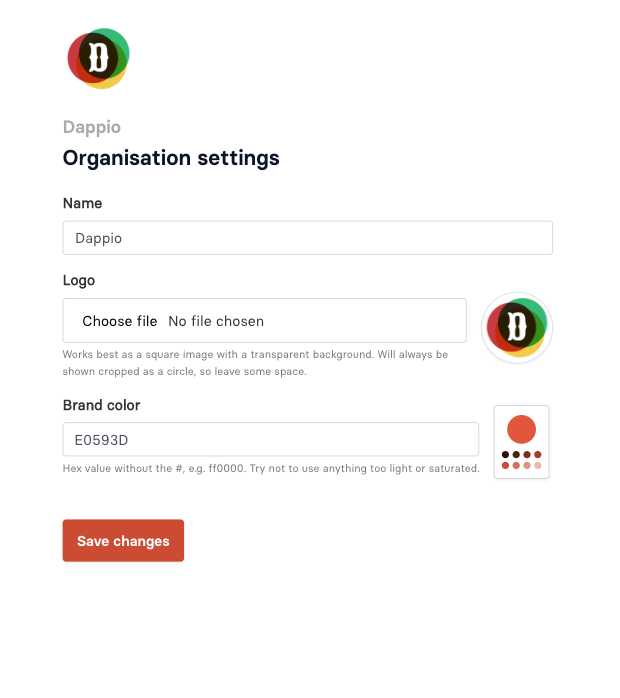Click the Dappio organisation name above heading
Image resolution: width=620 pixels, height=698 pixels.
coord(92,127)
